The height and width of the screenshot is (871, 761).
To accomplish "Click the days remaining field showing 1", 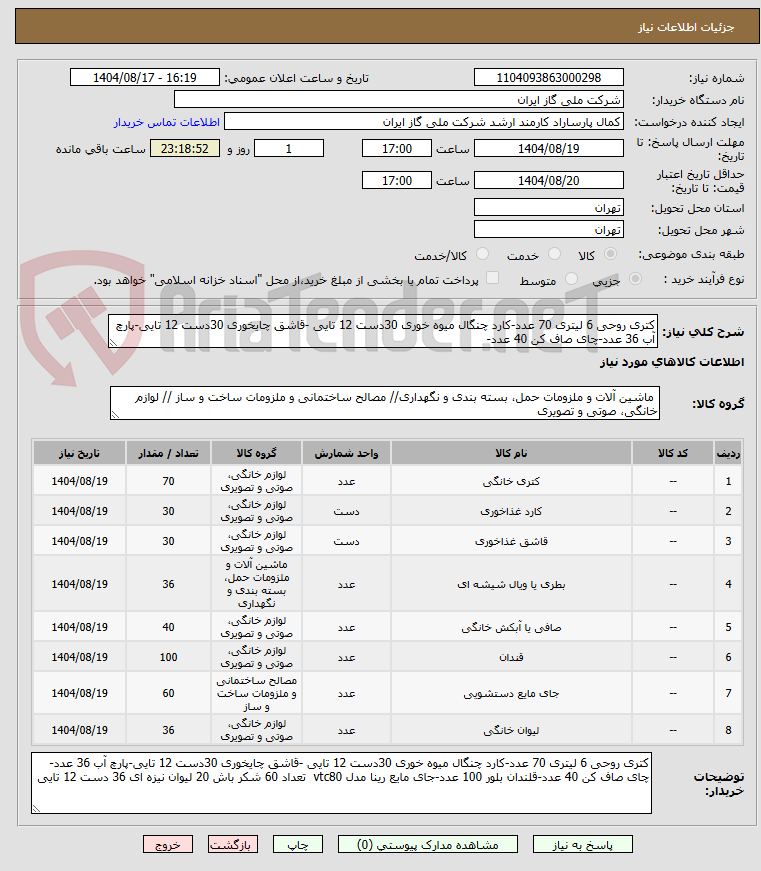I will point(289,148).
